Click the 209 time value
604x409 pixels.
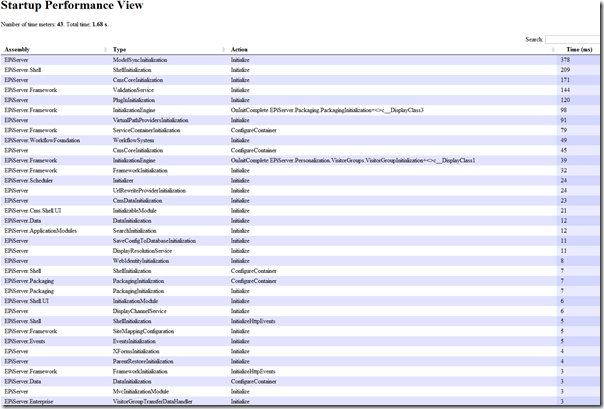point(565,70)
